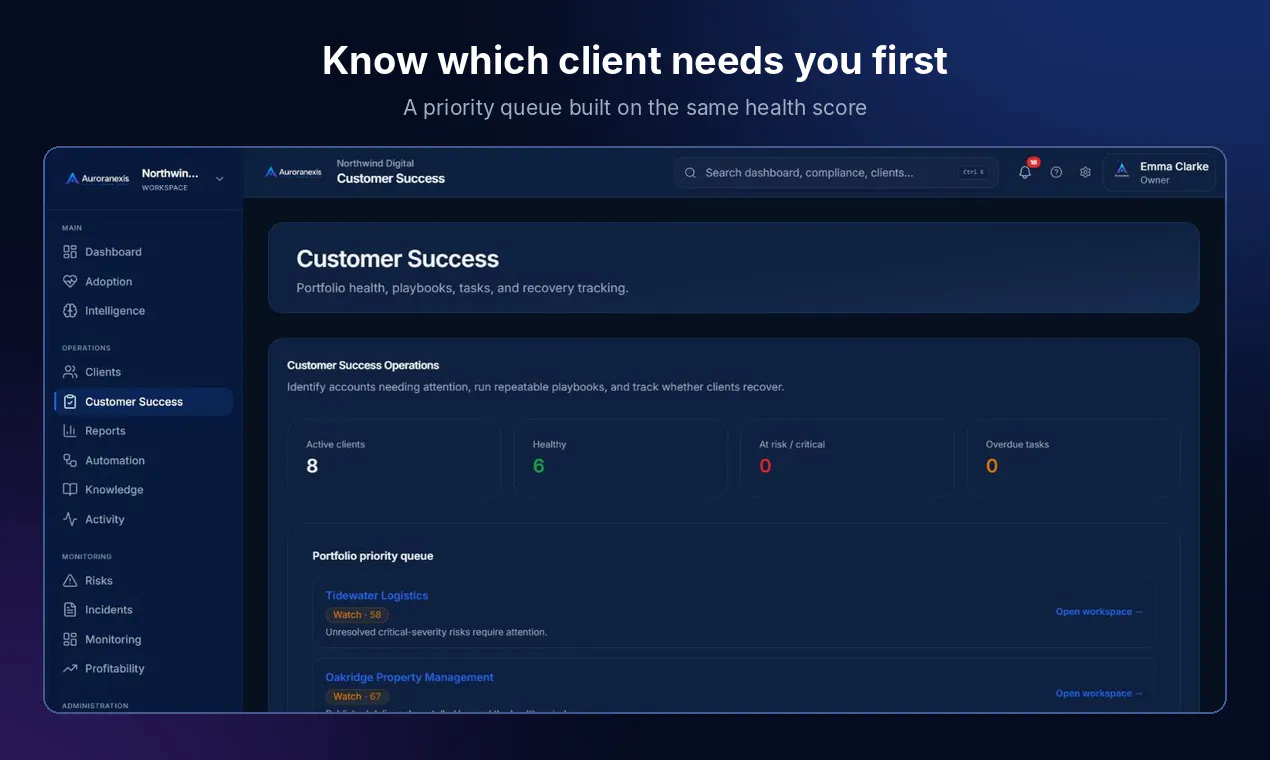Open the notifications bell icon
1270x760 pixels.
point(1025,172)
